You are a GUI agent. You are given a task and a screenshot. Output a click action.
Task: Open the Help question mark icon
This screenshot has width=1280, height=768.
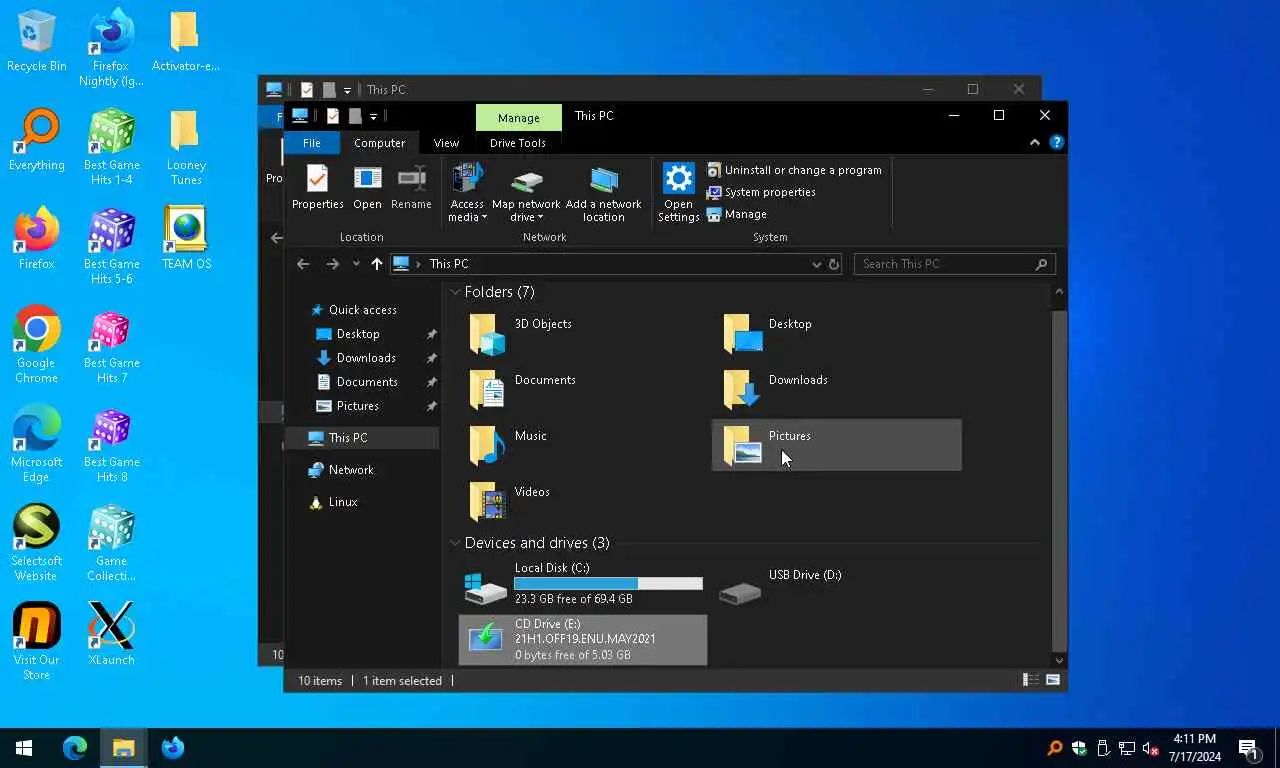coord(1056,143)
